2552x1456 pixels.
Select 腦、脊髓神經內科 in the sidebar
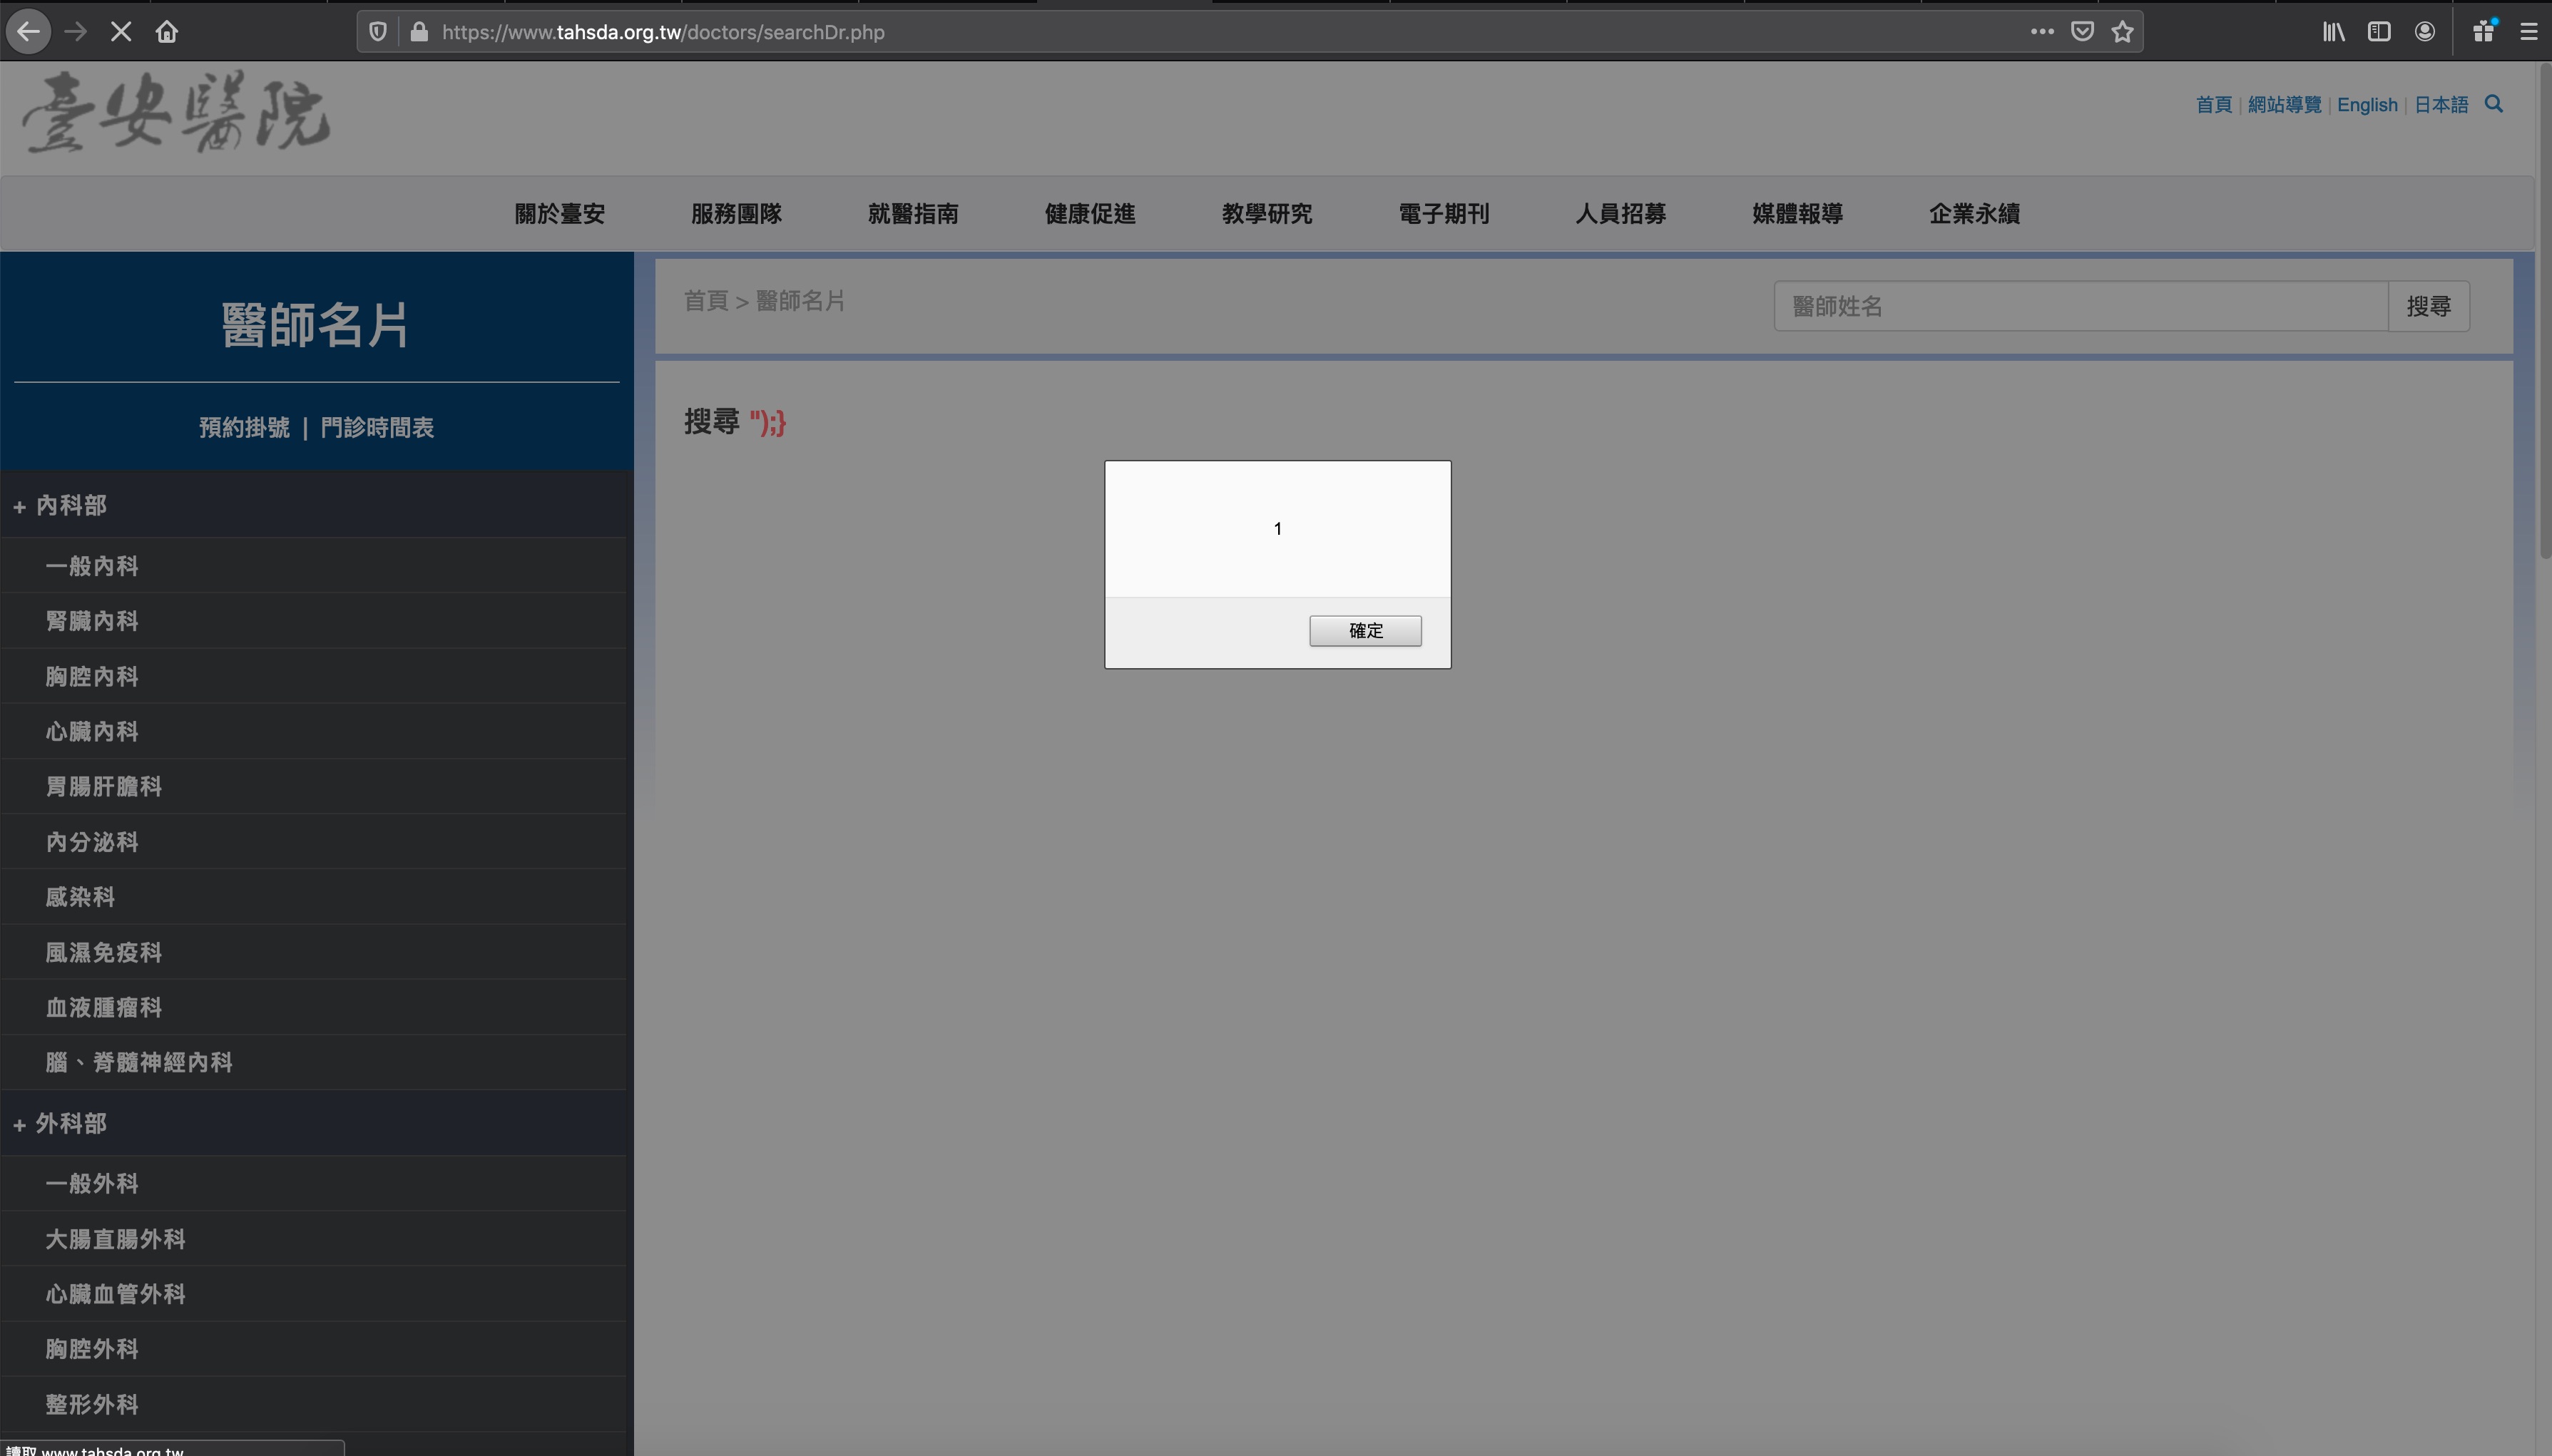[139, 1063]
